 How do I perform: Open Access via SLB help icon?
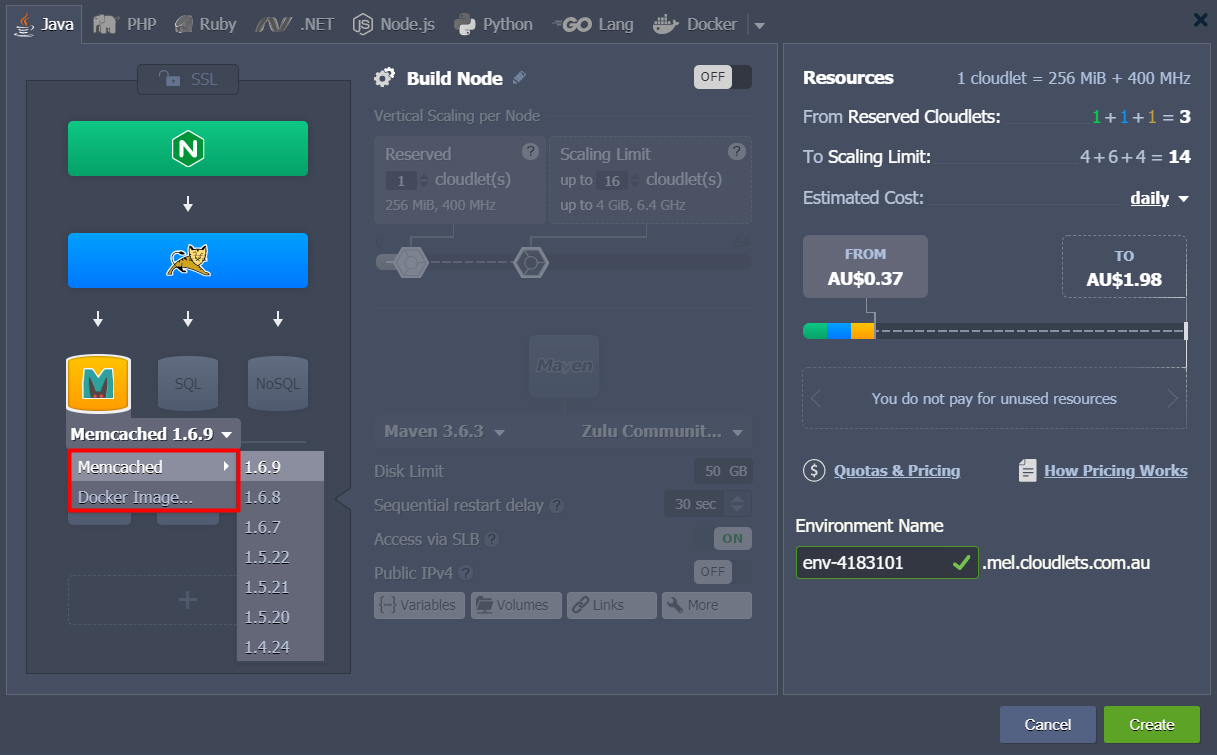(x=491, y=540)
